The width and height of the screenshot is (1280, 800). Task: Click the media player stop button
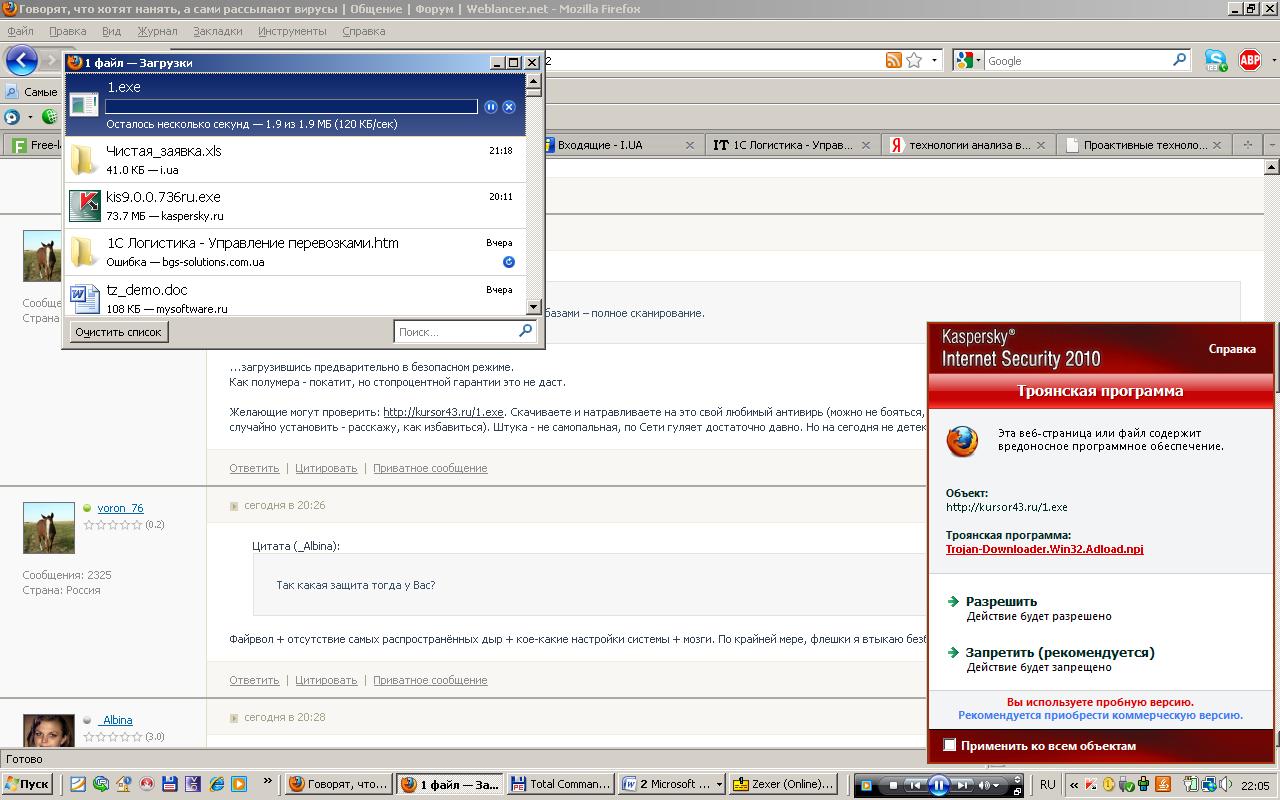[x=893, y=786]
